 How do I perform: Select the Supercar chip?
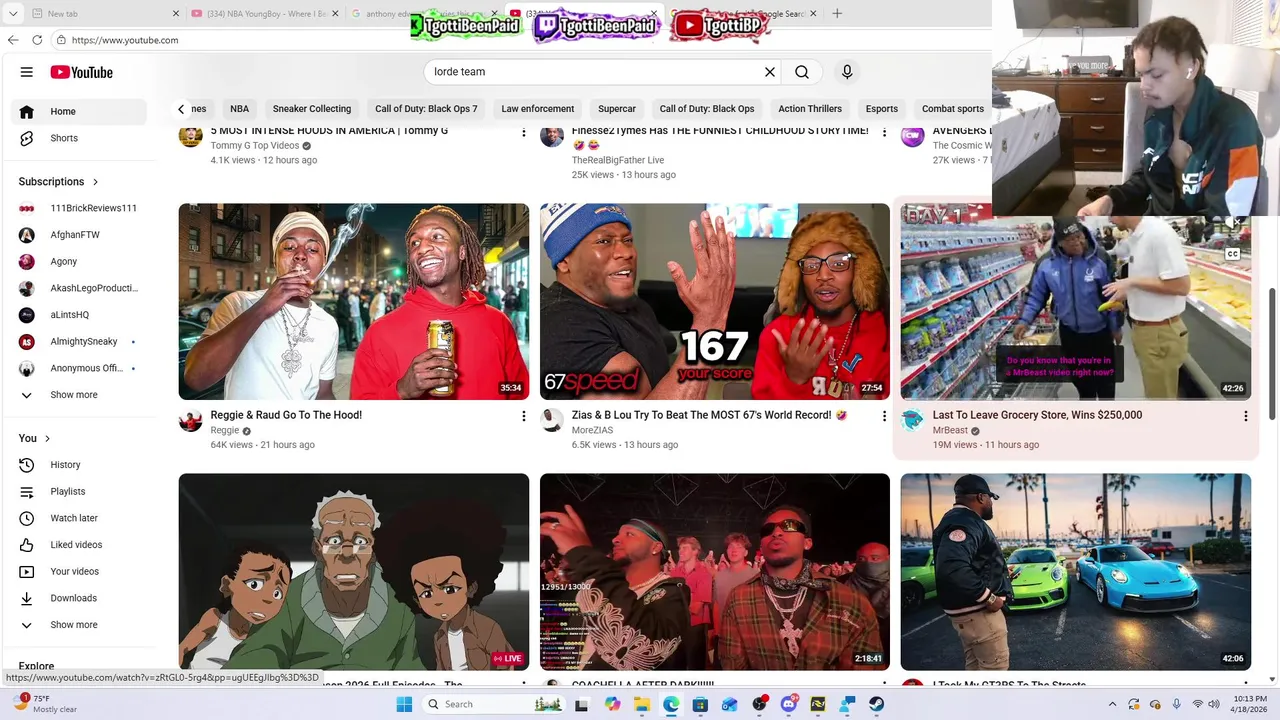click(x=617, y=109)
